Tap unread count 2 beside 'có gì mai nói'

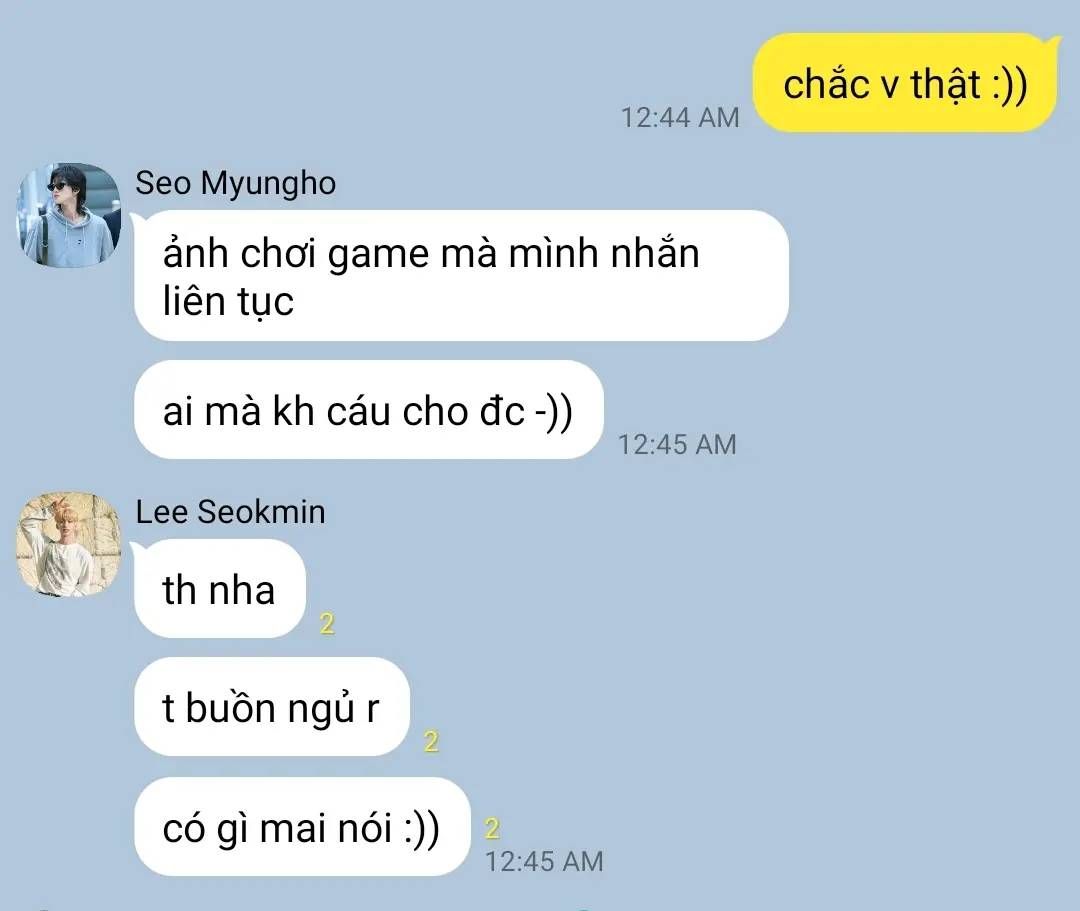pos(492,828)
